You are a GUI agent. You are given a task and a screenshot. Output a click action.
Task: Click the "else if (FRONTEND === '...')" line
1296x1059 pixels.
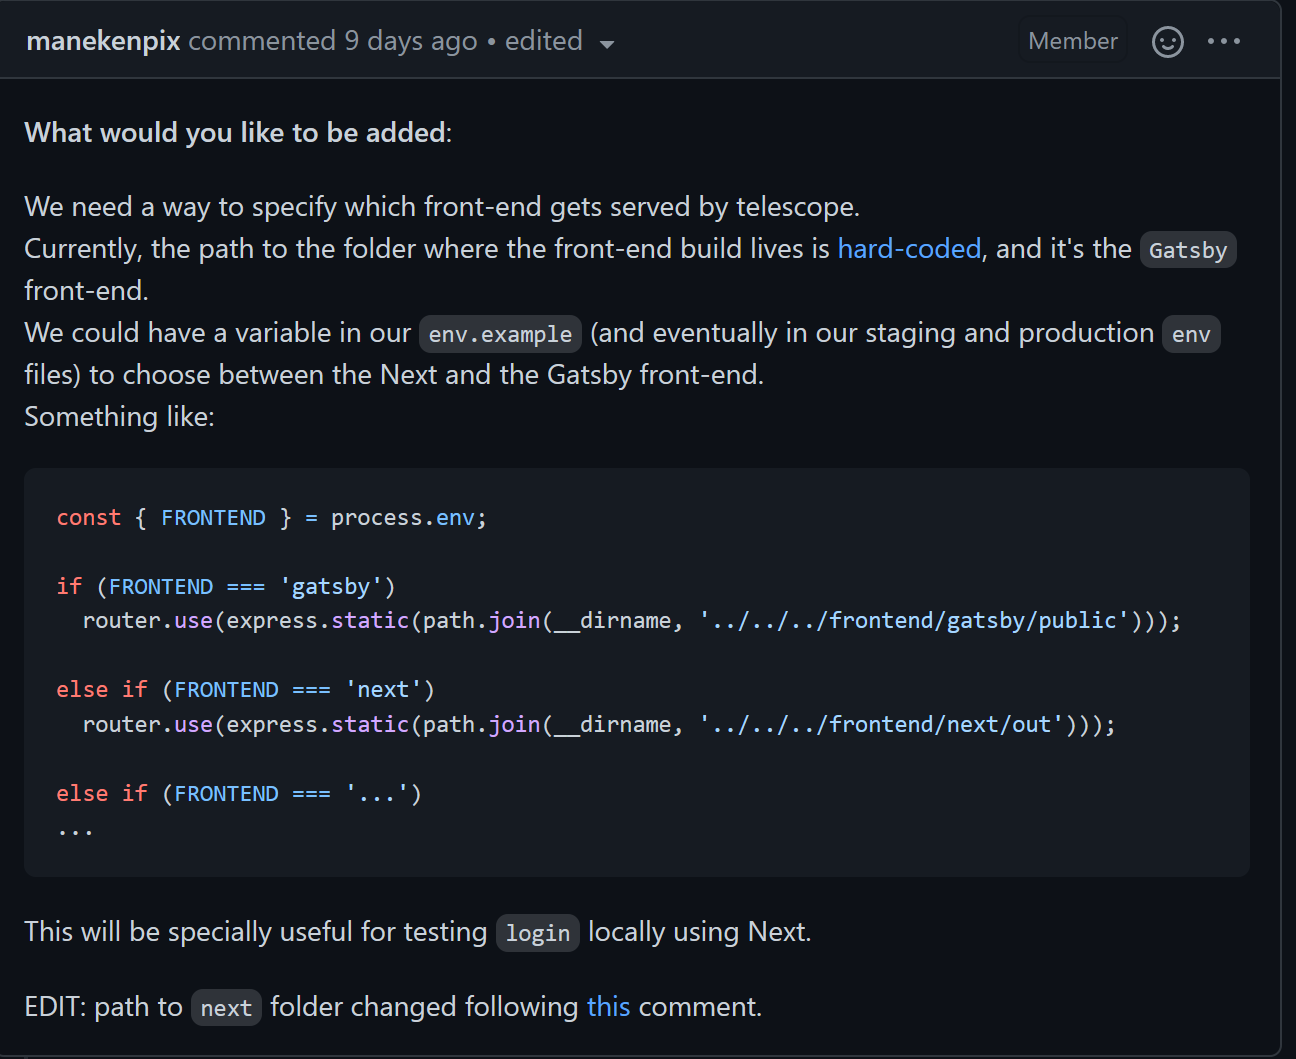click(239, 794)
